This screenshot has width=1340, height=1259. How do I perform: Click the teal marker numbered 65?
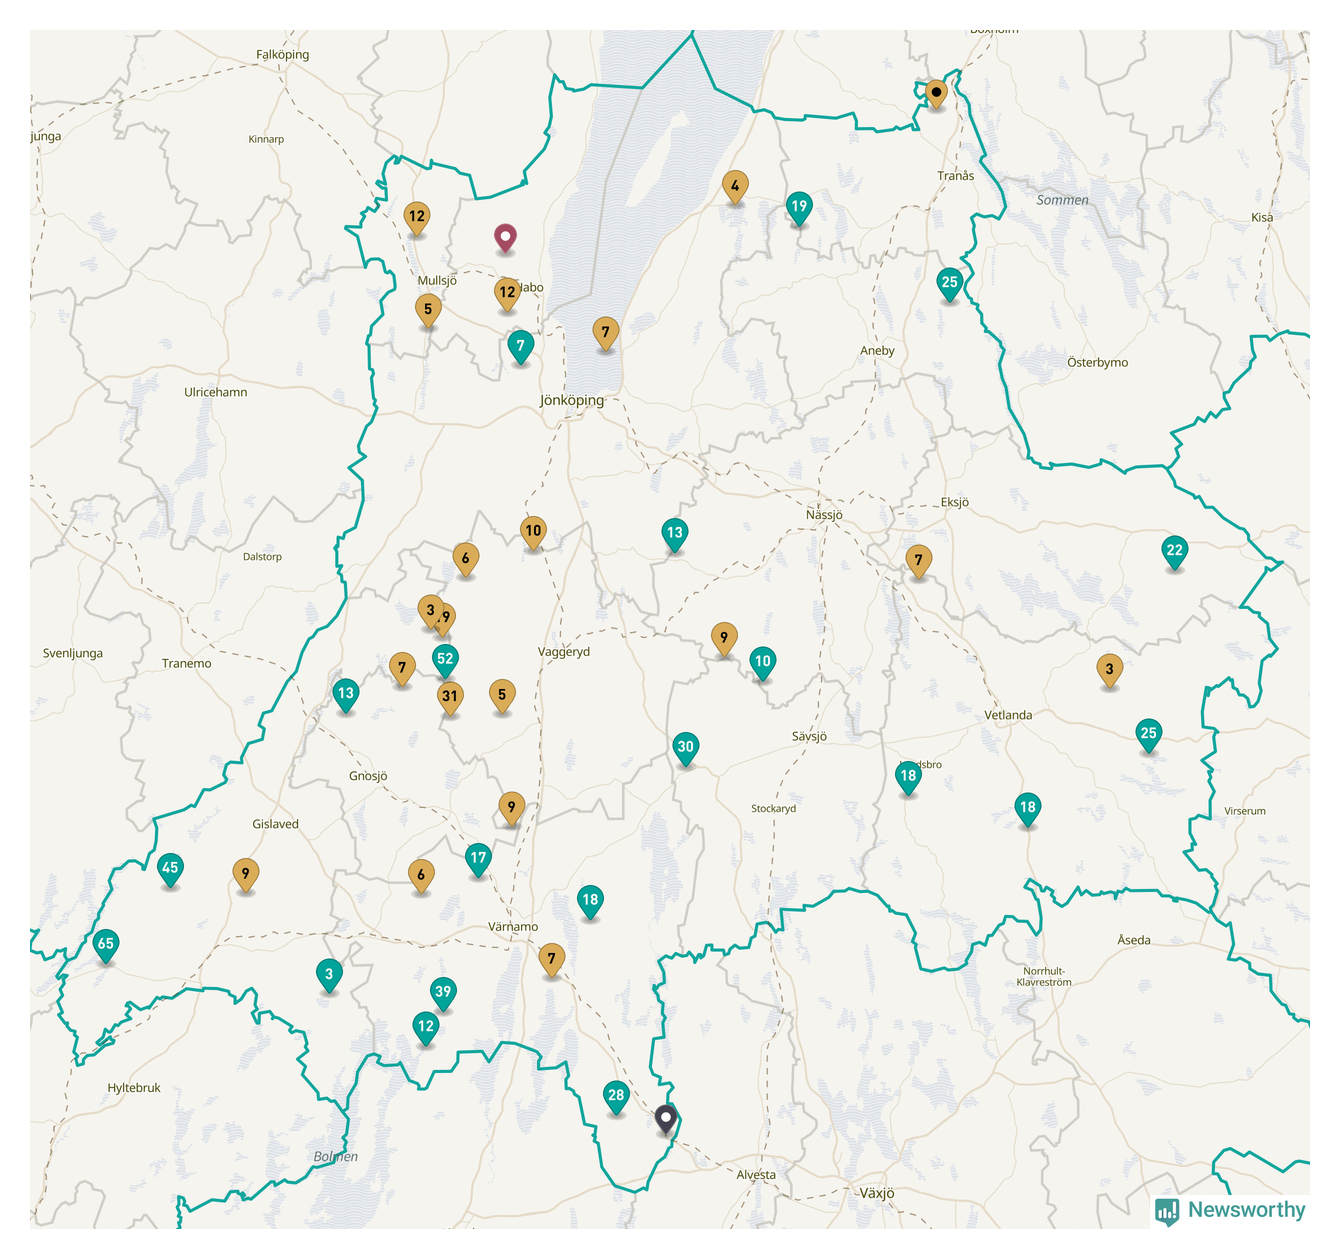click(105, 944)
